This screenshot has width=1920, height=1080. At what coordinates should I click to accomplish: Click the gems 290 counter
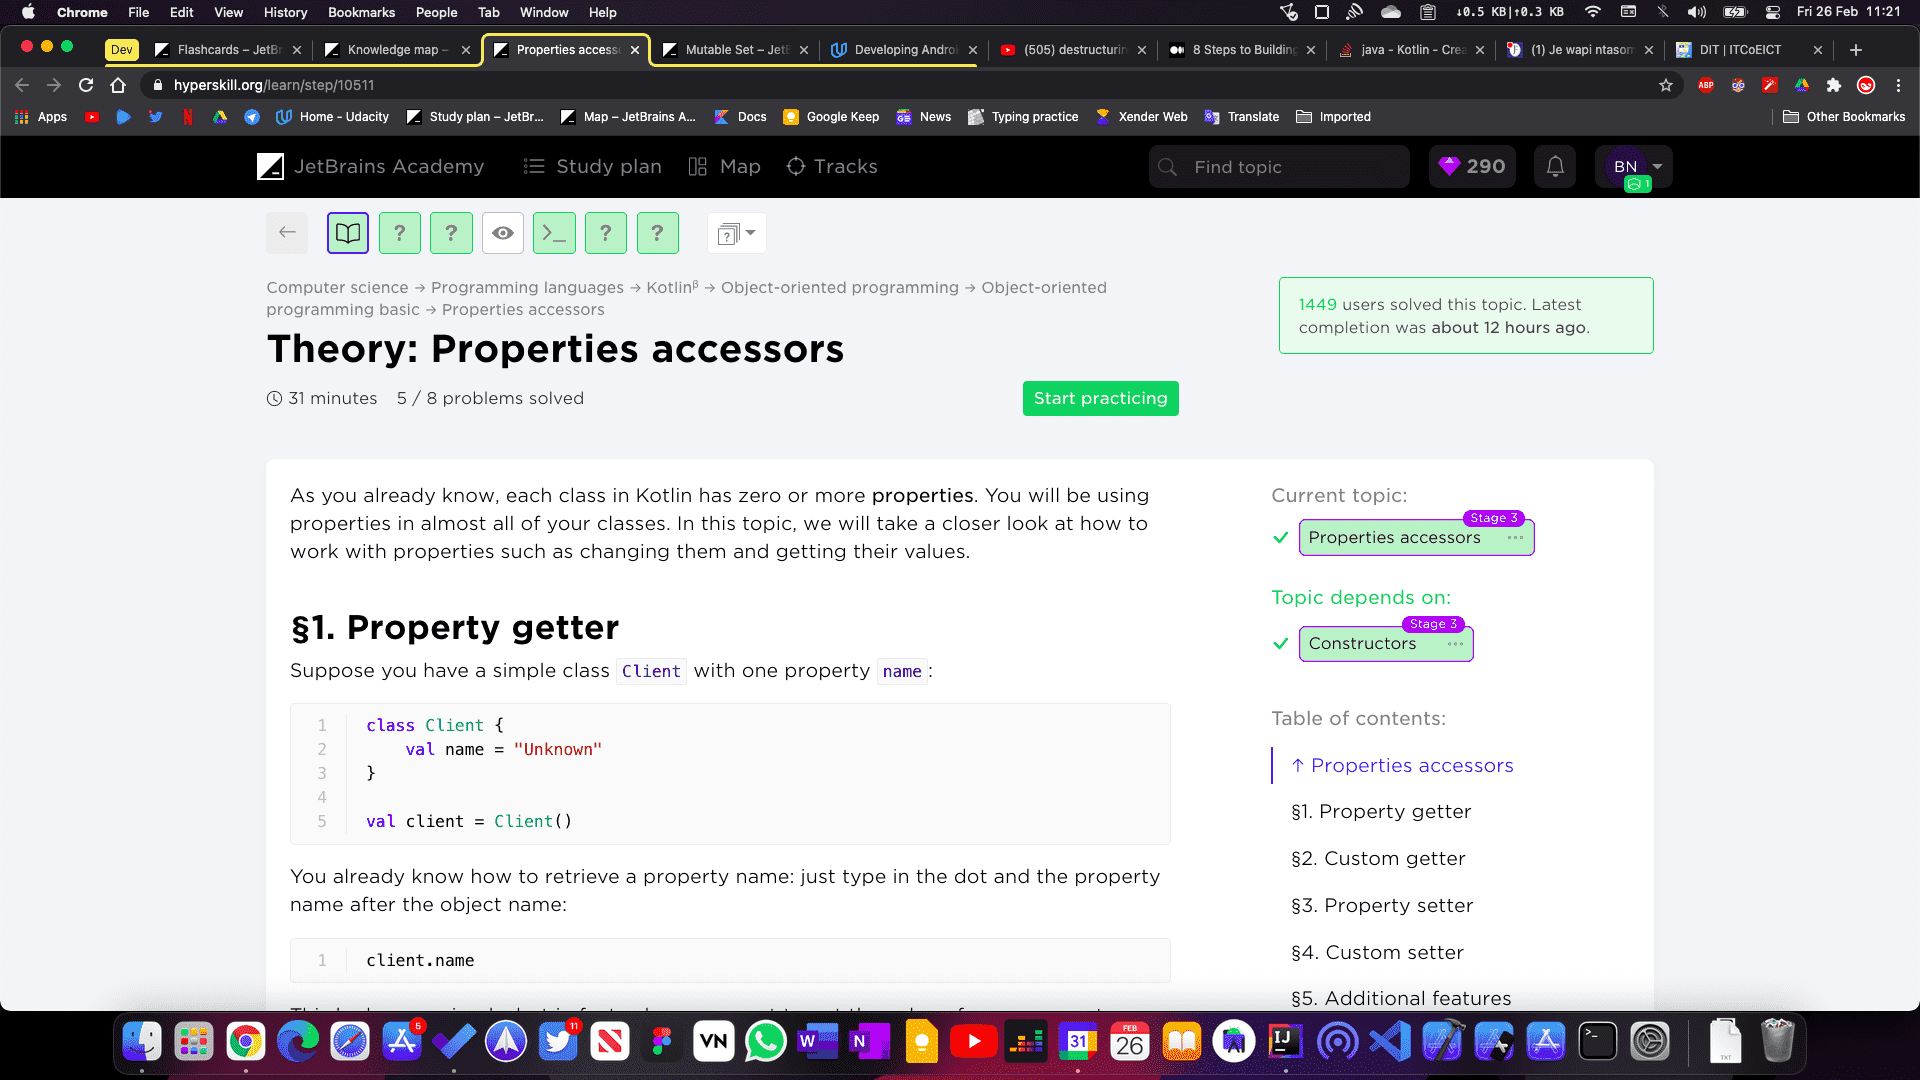tap(1472, 166)
